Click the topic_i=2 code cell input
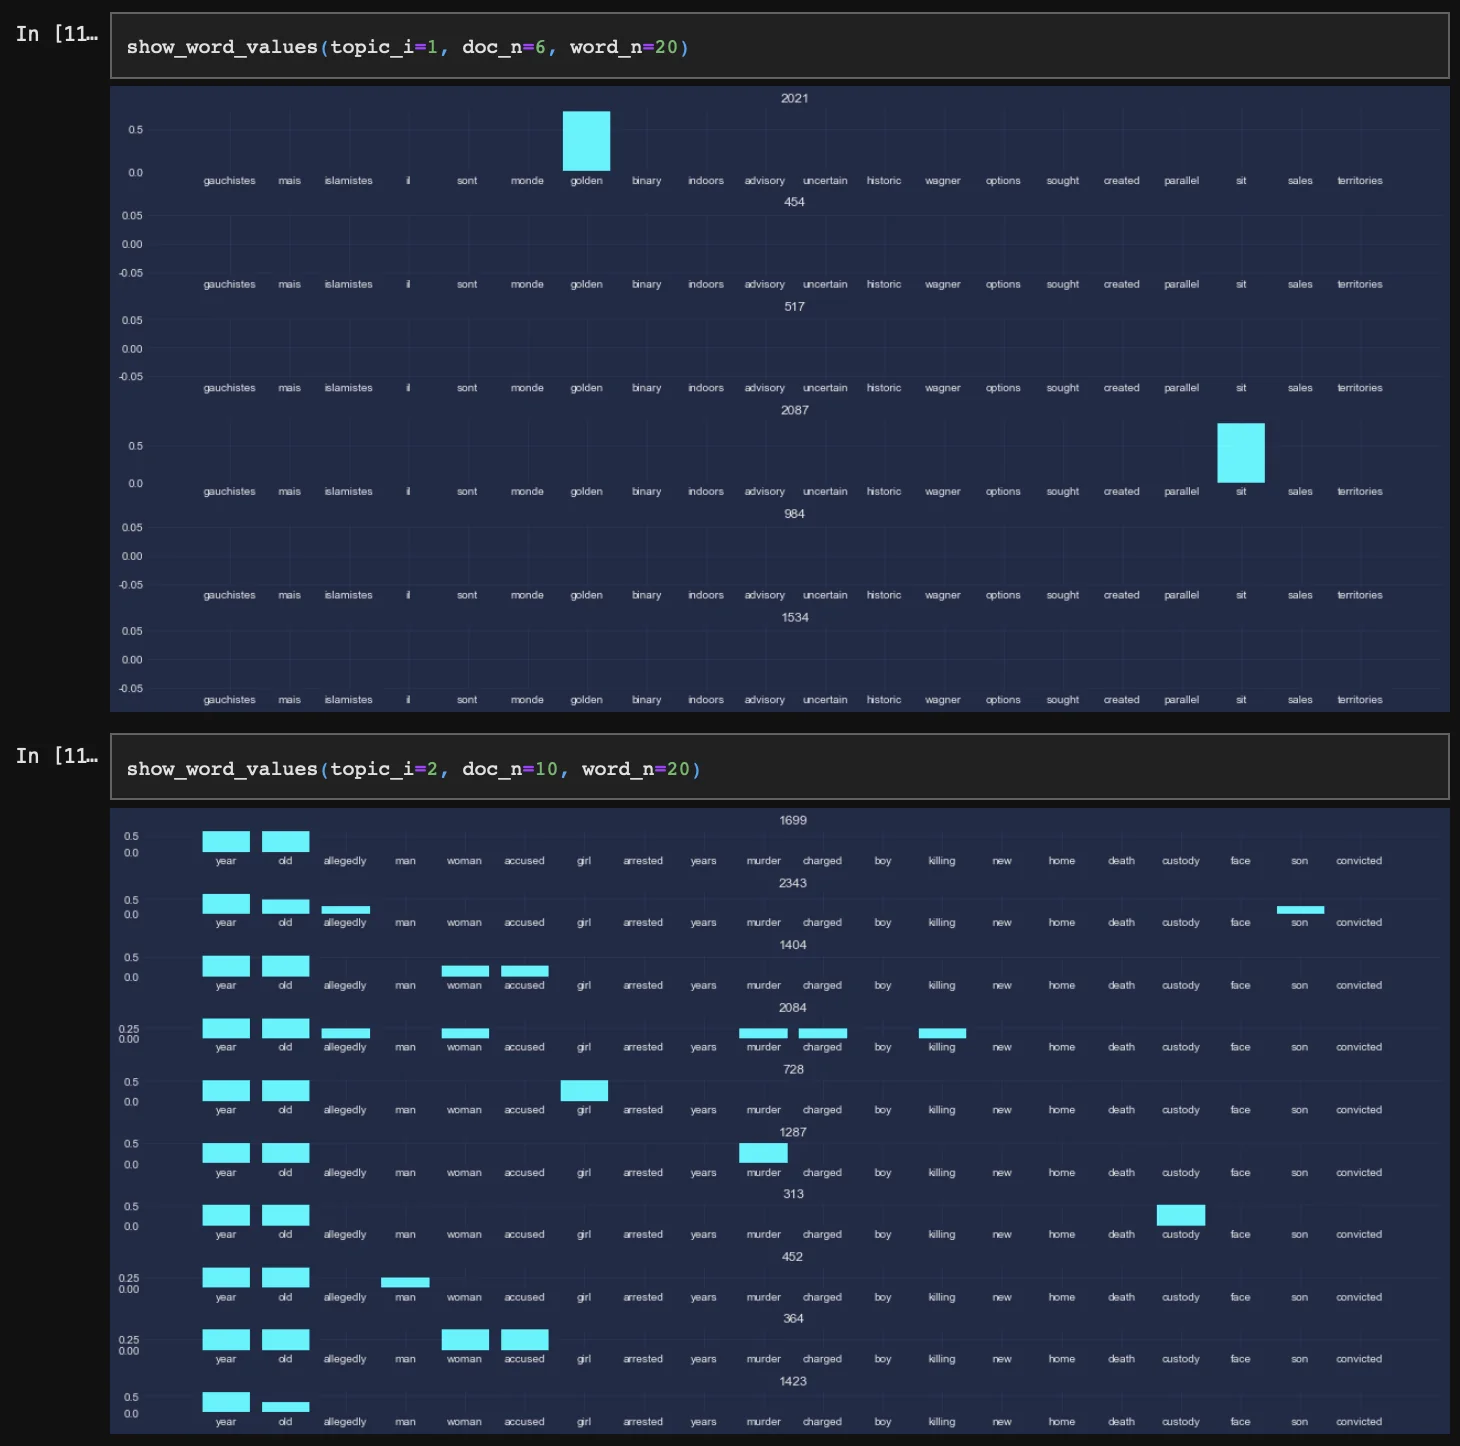Screen dimensions: 1460x1446 [x=778, y=769]
